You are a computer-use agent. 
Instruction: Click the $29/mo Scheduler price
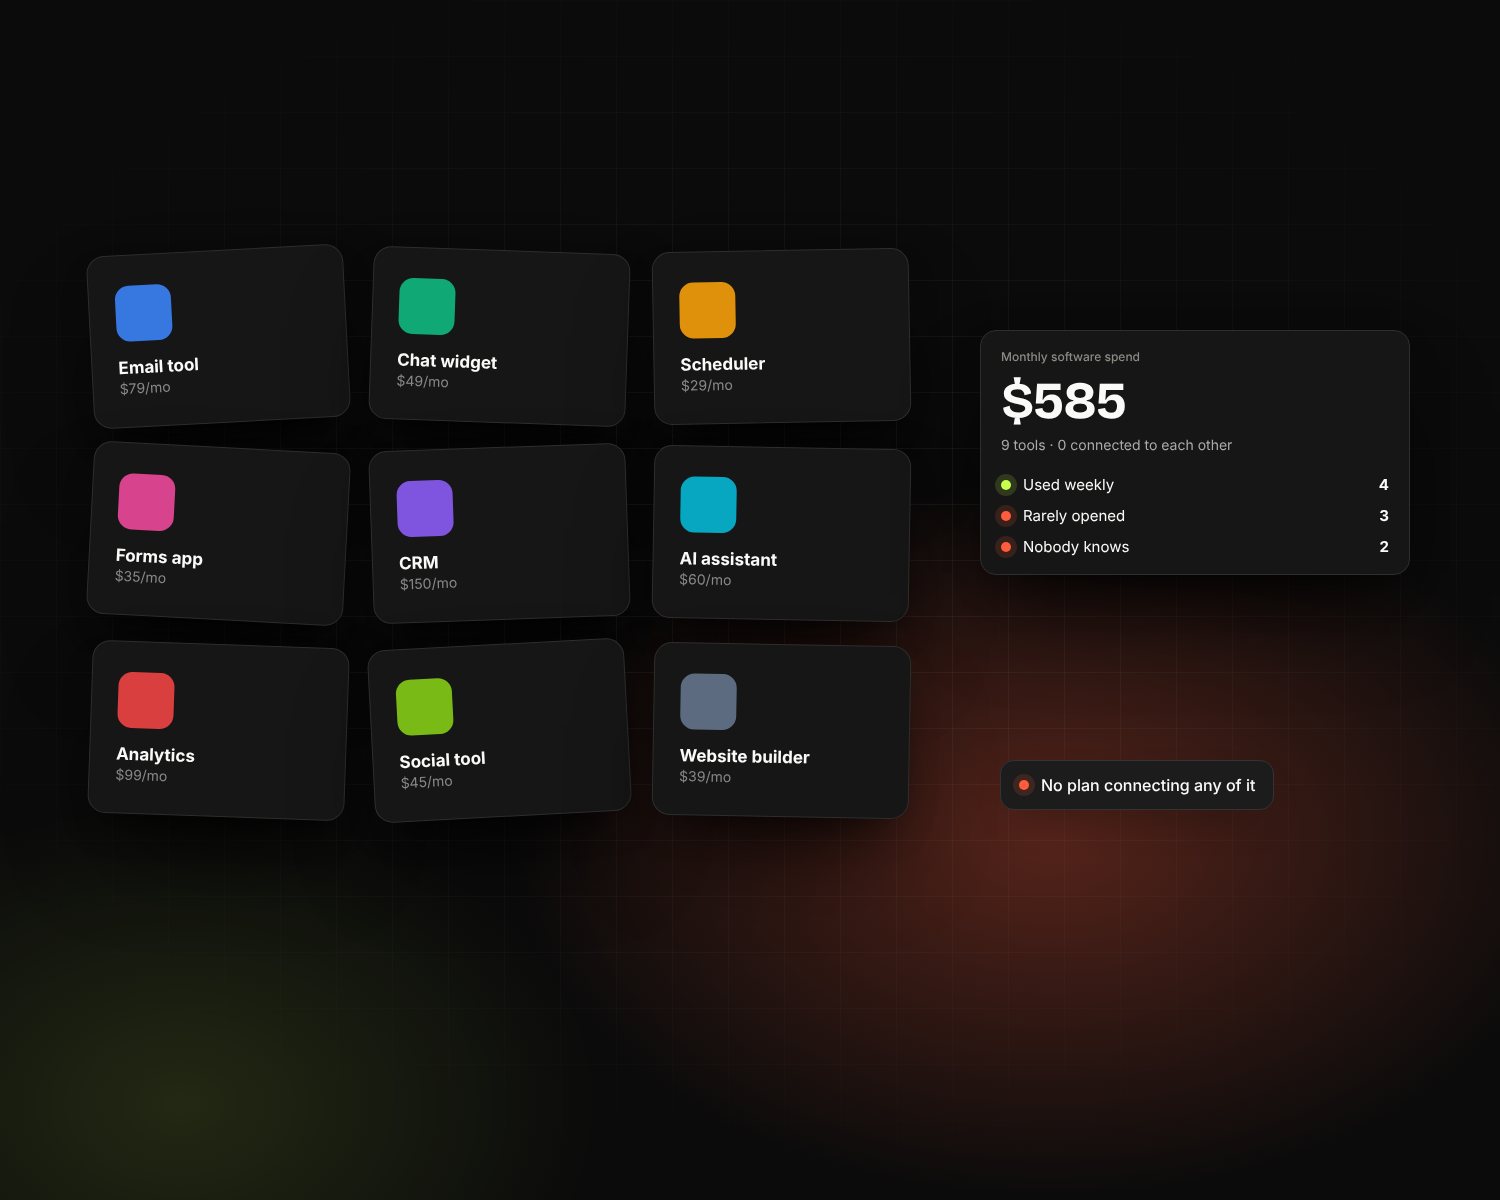pos(707,385)
